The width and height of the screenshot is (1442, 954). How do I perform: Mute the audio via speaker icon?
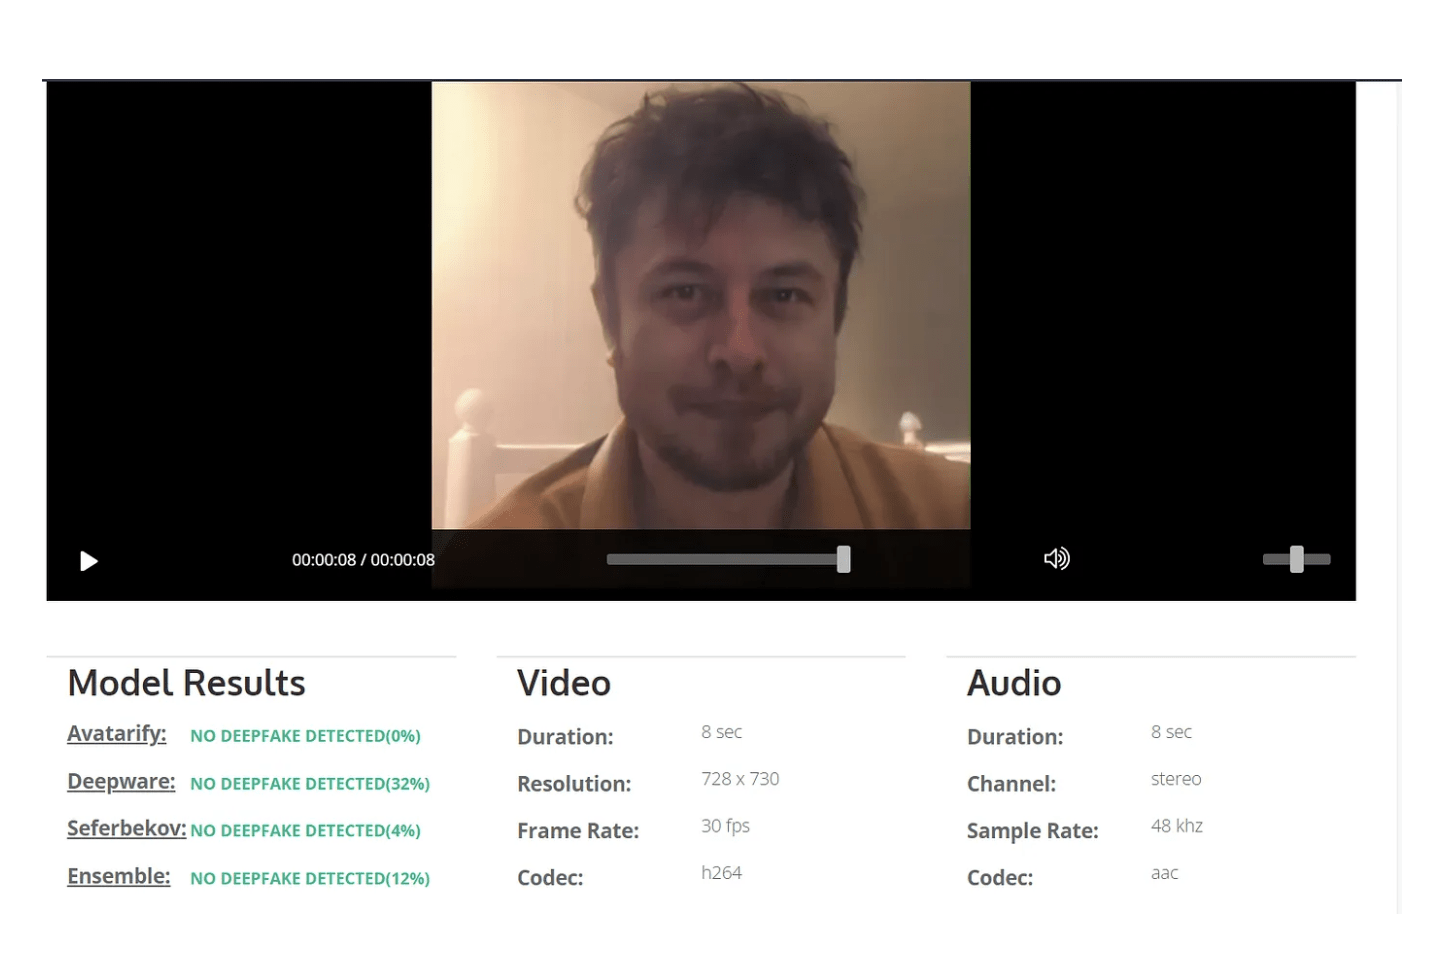click(1056, 558)
